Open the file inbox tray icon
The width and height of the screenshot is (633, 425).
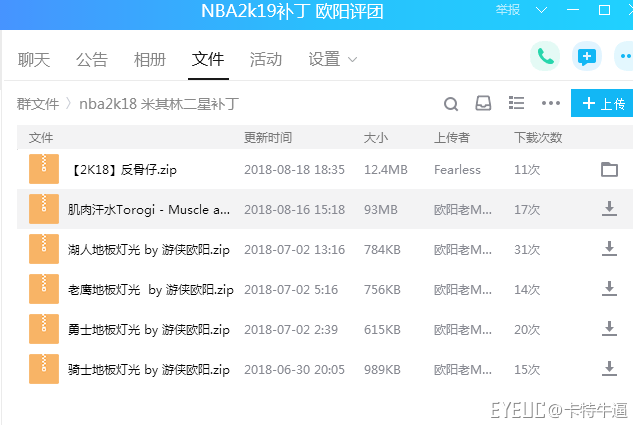click(x=483, y=103)
